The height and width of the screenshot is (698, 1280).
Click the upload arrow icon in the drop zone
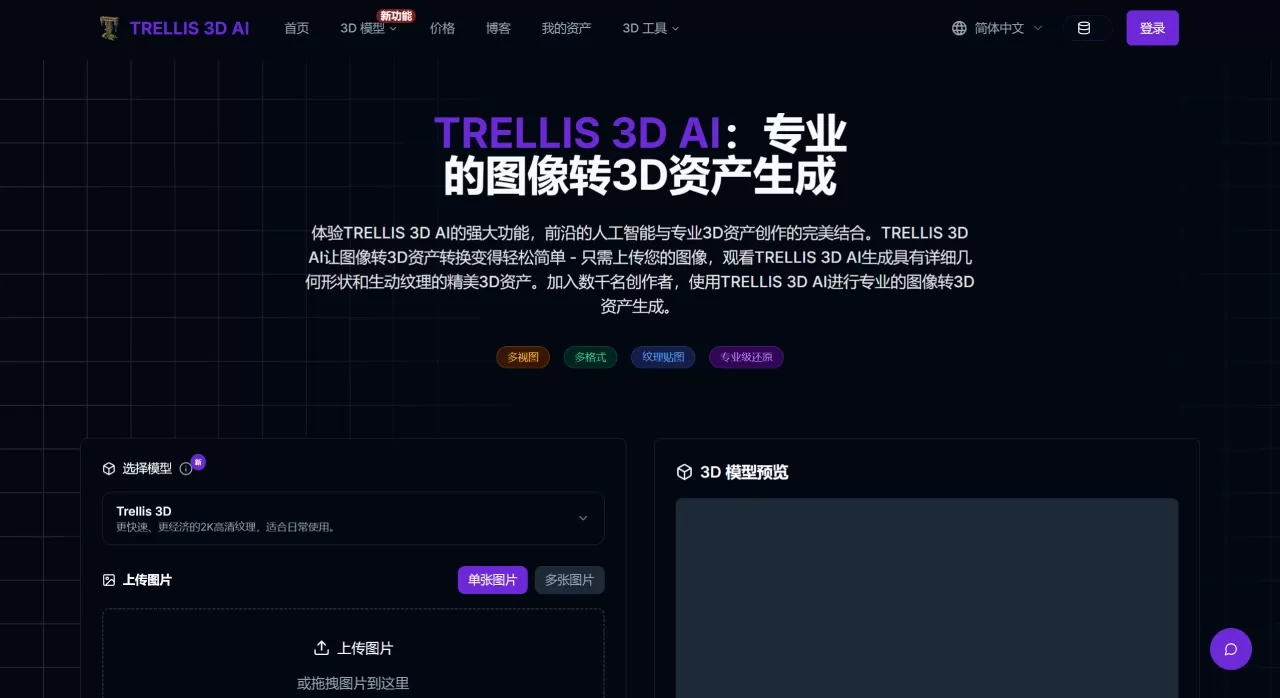pos(321,648)
